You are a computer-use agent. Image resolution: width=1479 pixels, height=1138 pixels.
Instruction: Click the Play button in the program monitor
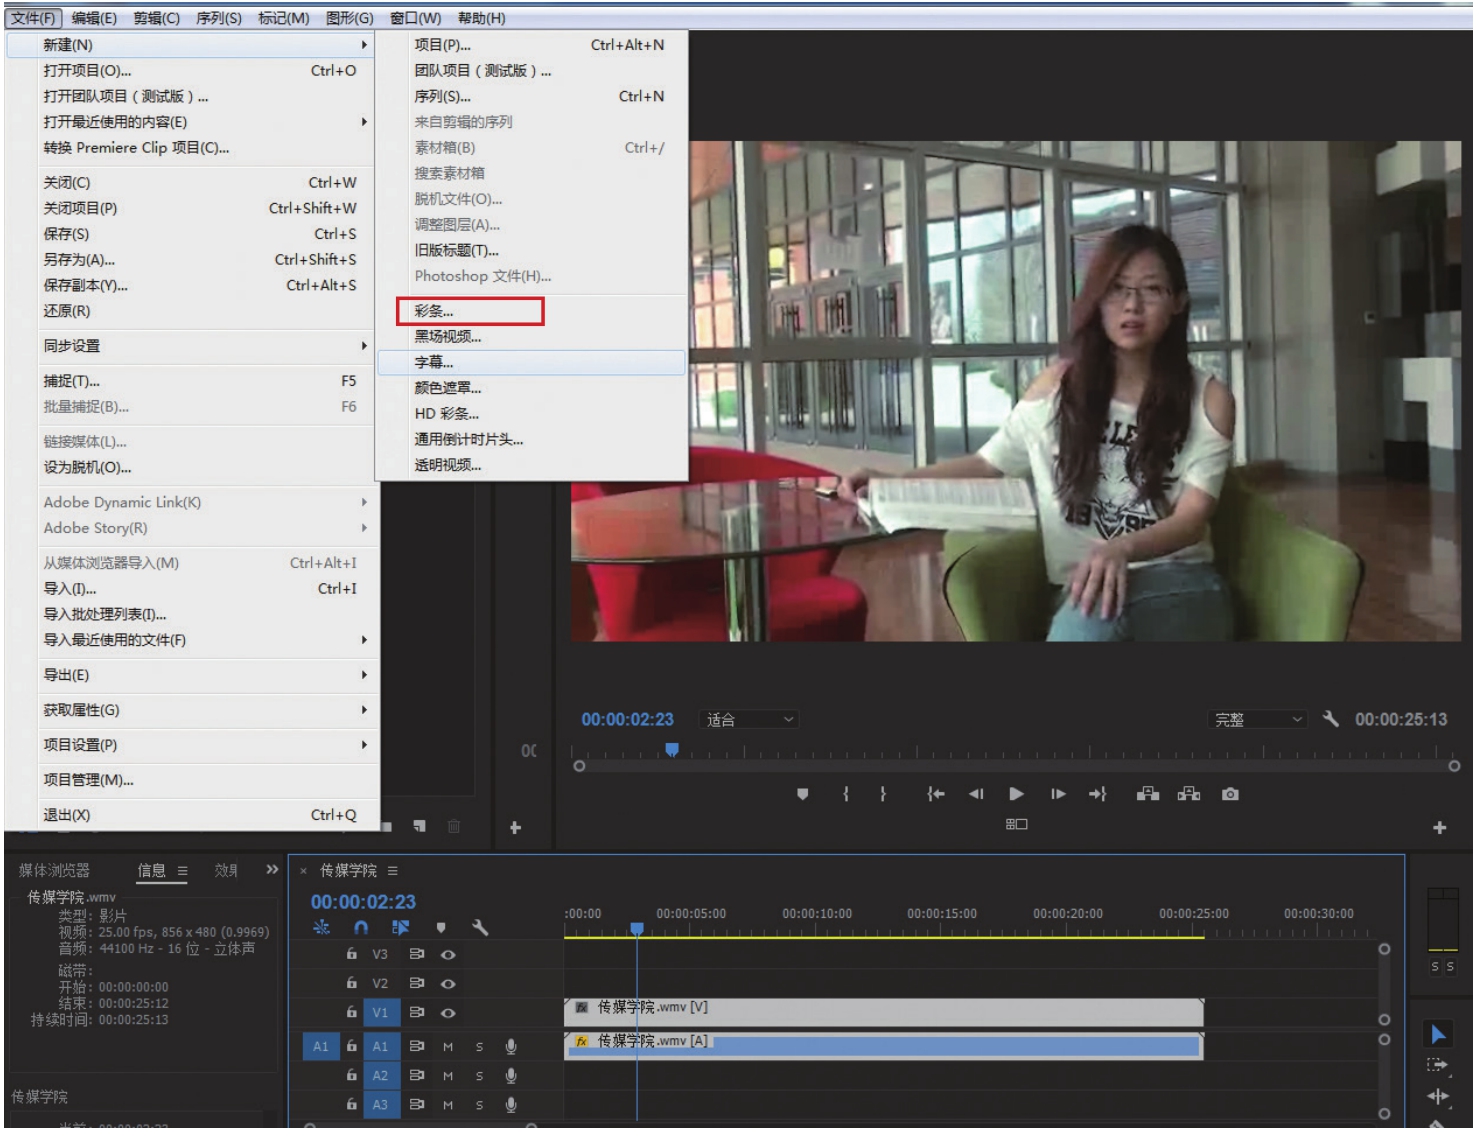[x=1016, y=794]
